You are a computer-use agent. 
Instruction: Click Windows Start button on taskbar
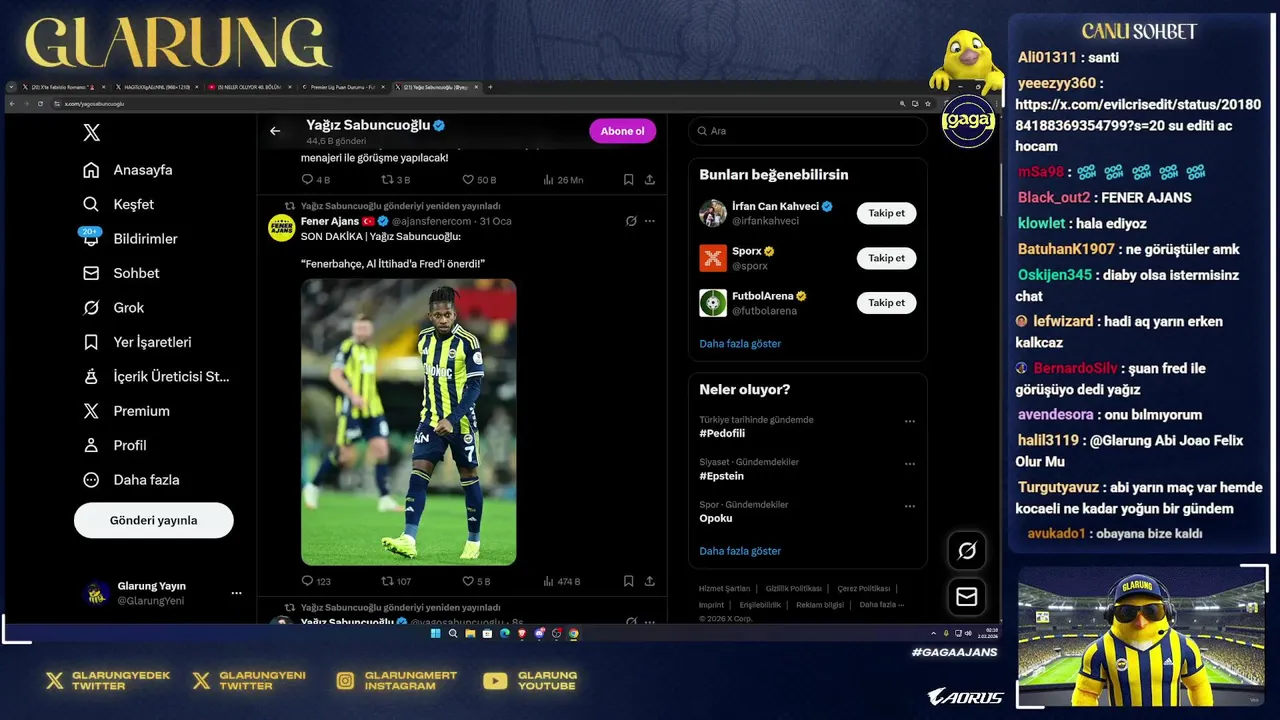[x=435, y=633]
